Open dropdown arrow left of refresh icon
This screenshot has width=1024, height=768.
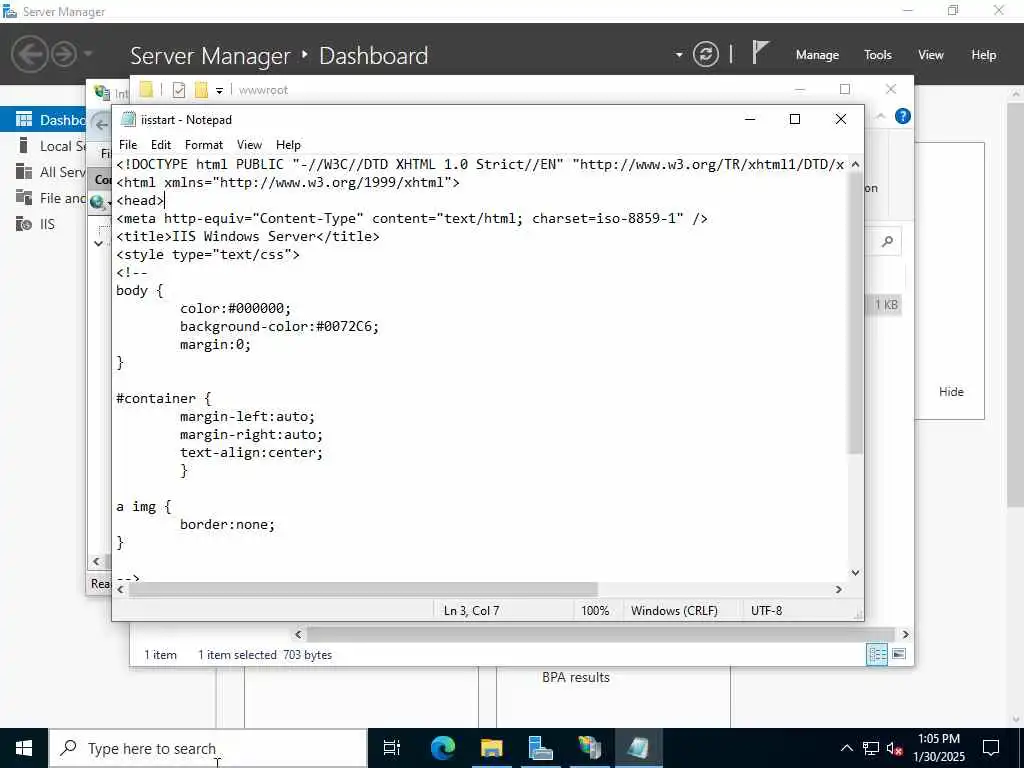point(679,55)
